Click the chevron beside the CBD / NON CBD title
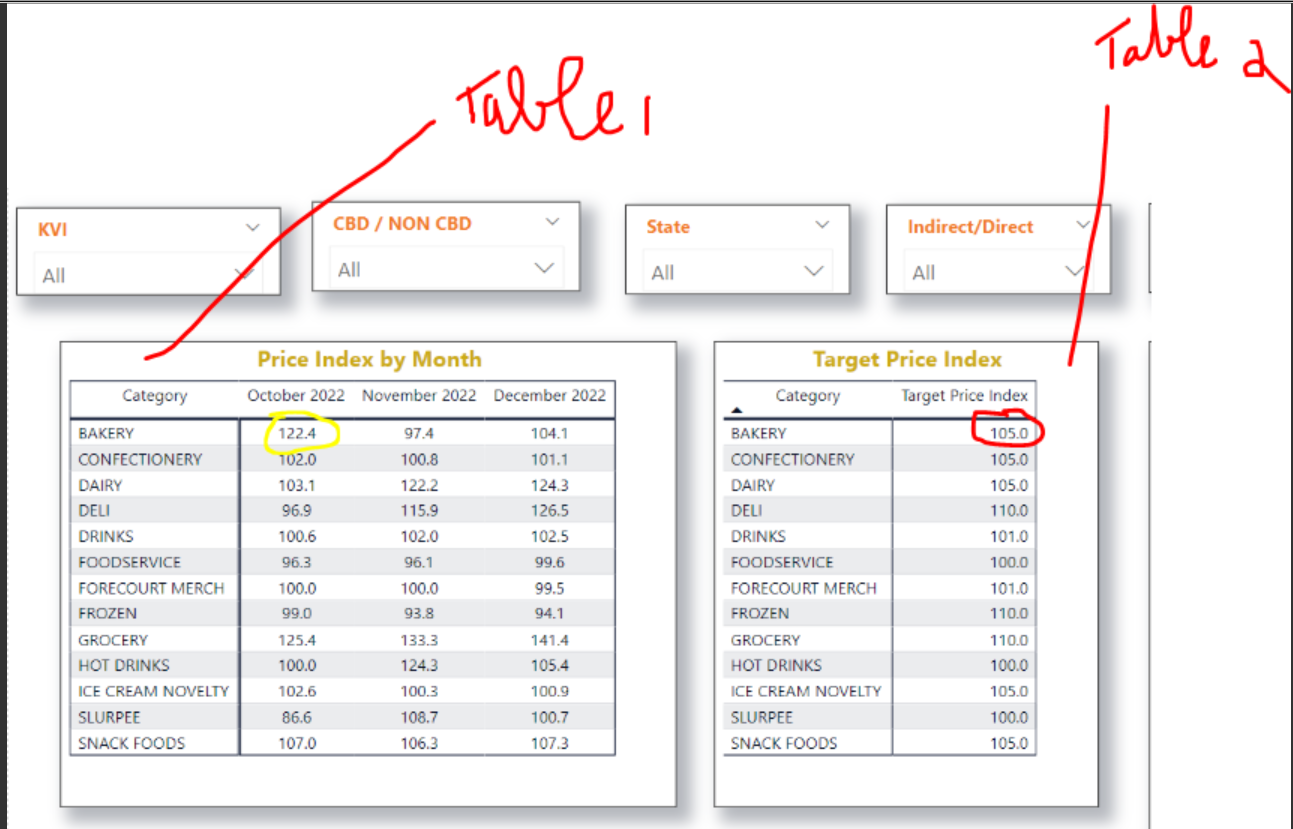 pyautogui.click(x=553, y=222)
